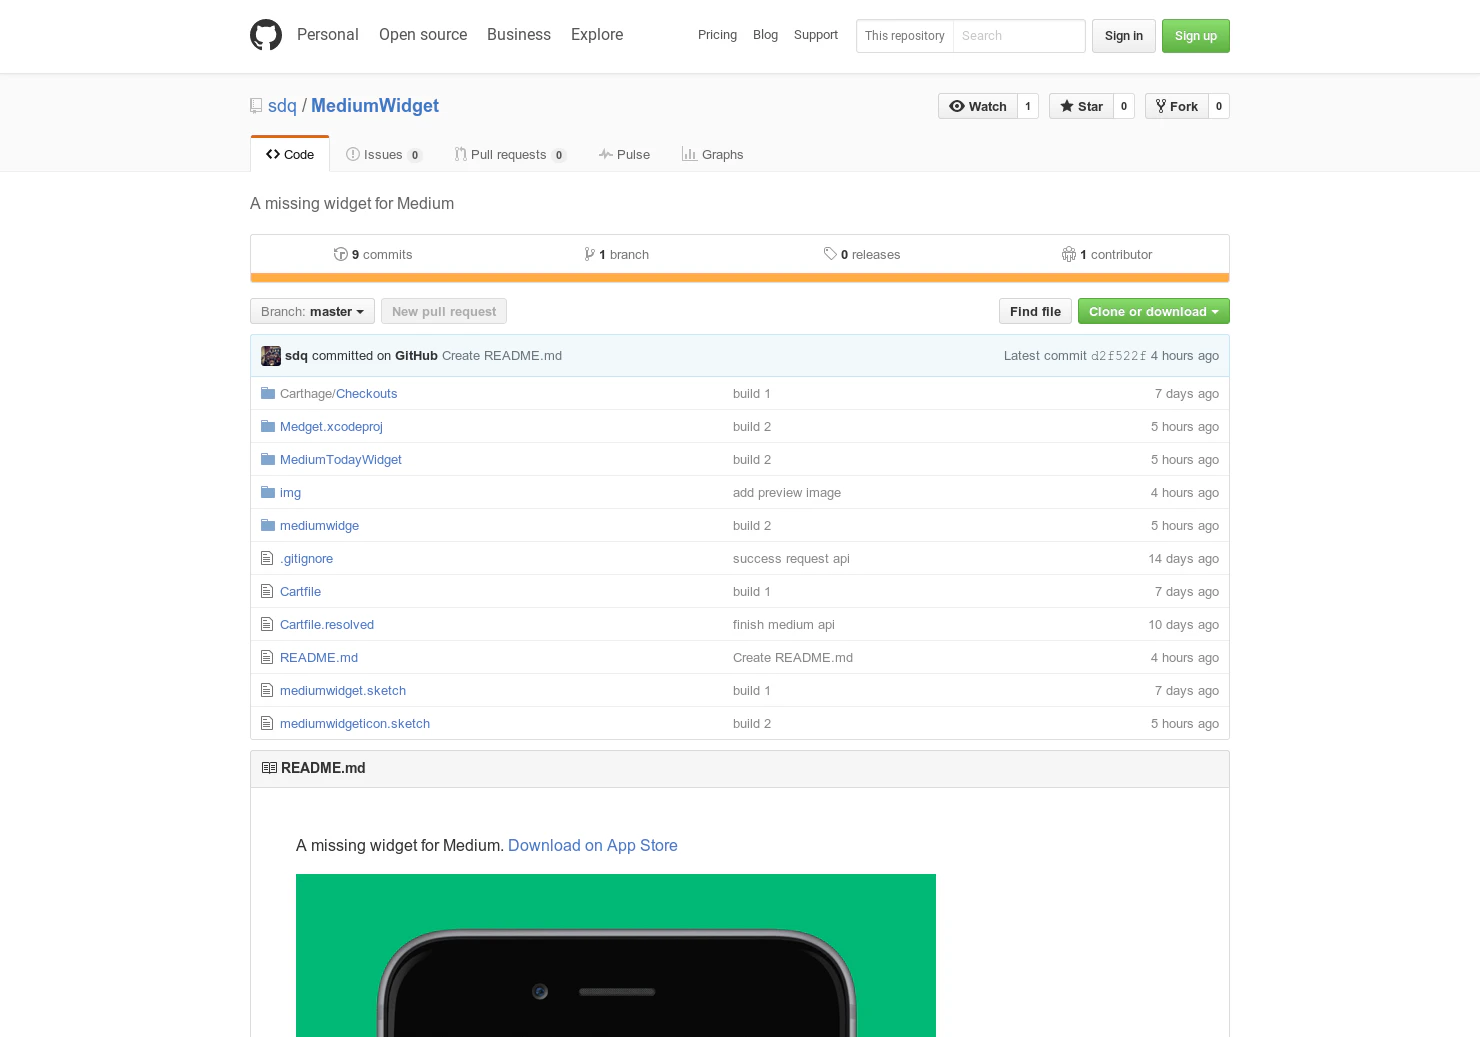Viewport: 1480px width, 1037px height.
Task: Open the Branch: master dropdown
Action: pyautogui.click(x=311, y=311)
